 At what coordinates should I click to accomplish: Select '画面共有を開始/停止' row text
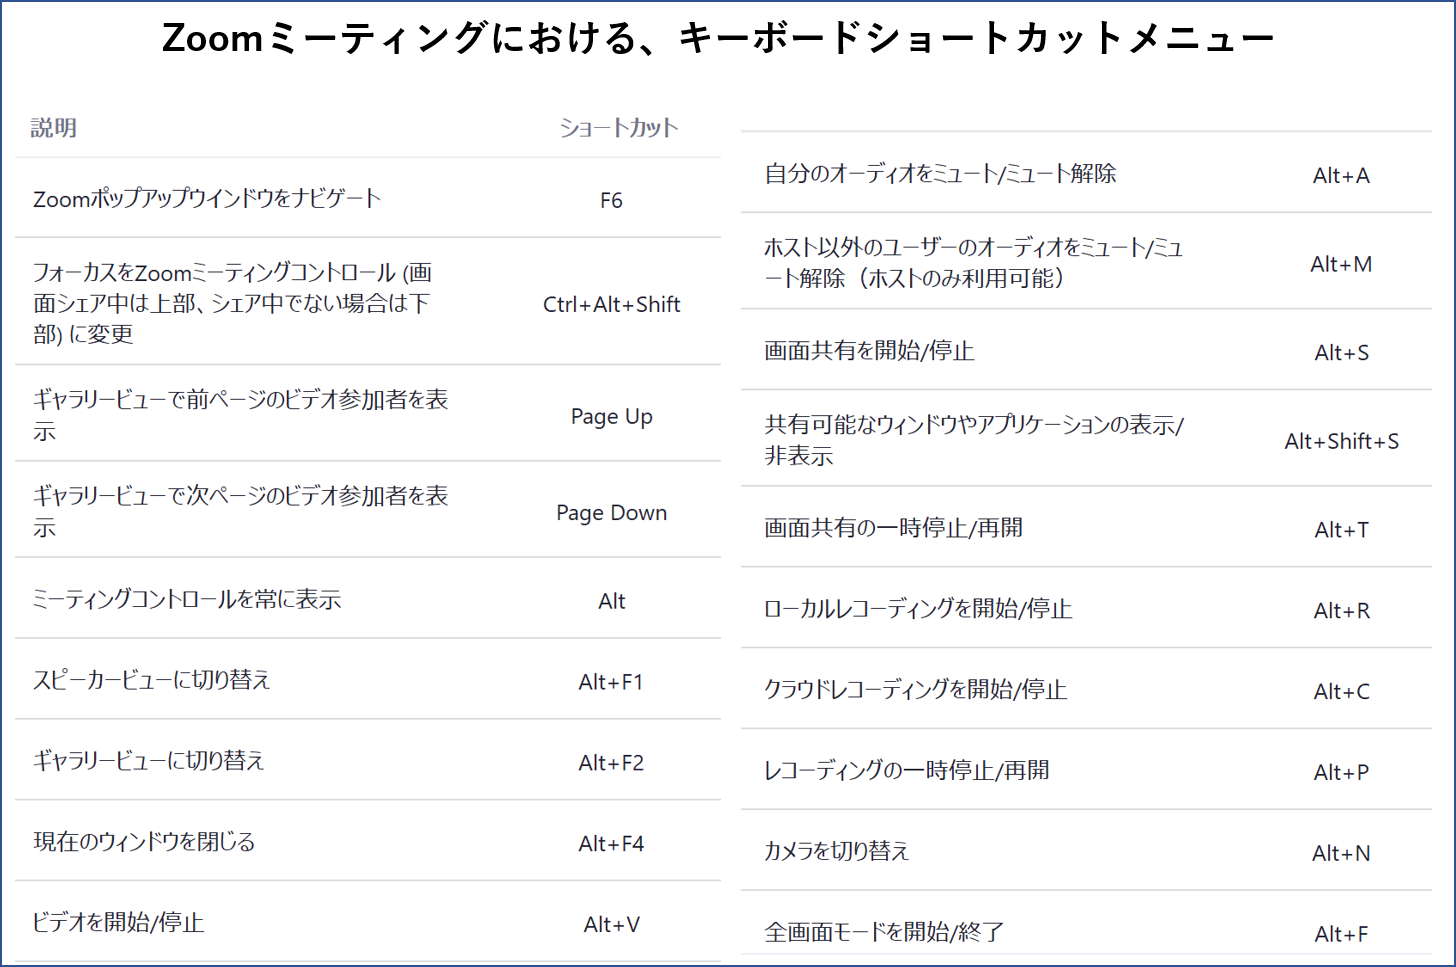point(869,351)
